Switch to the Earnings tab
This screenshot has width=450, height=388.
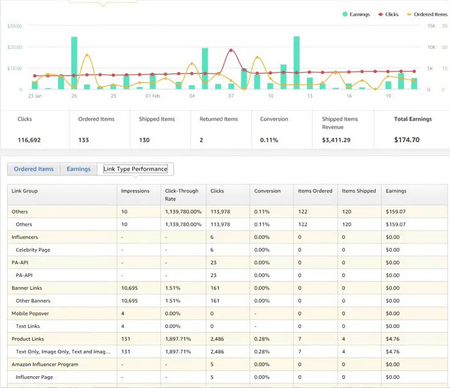[x=79, y=169]
